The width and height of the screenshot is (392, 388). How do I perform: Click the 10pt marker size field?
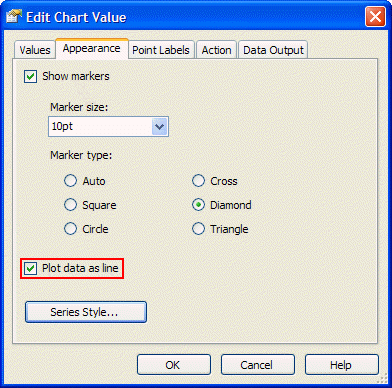pos(108,127)
